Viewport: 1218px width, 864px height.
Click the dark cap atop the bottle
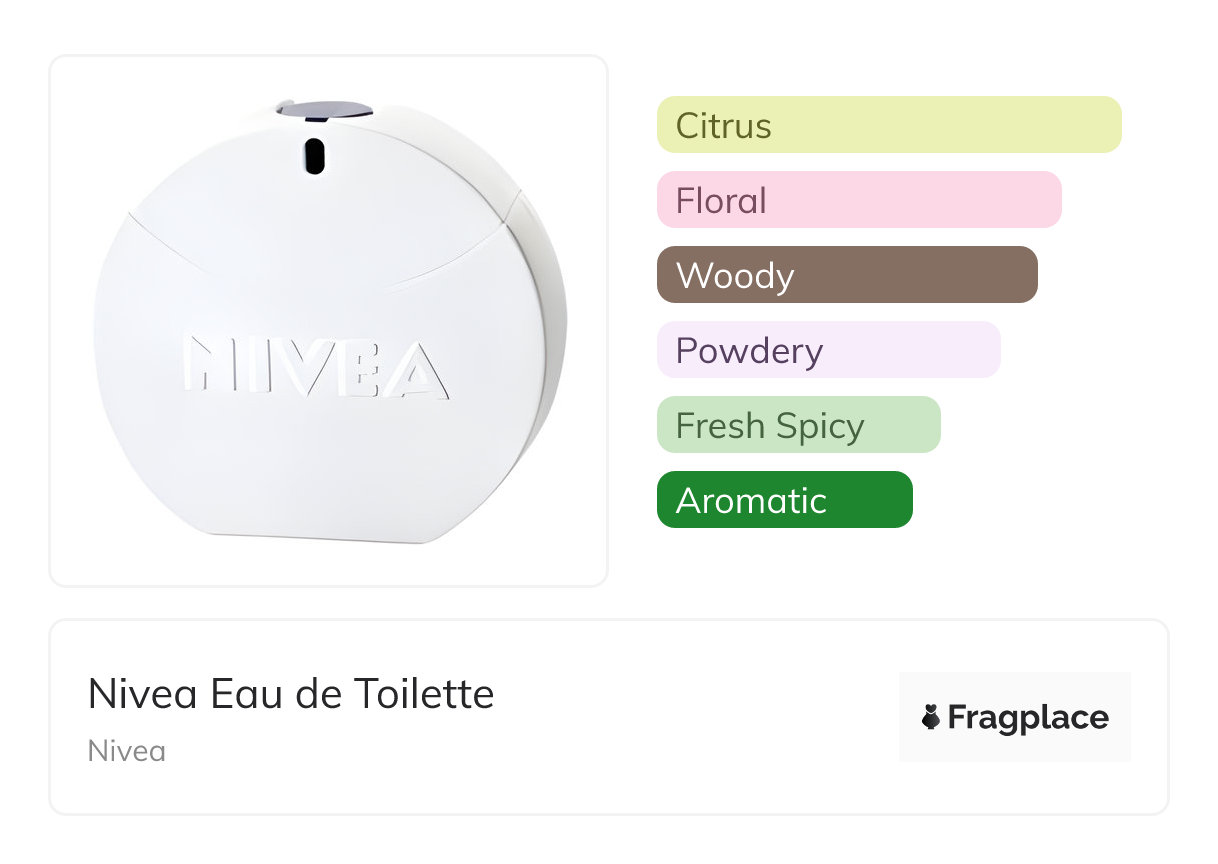326,111
